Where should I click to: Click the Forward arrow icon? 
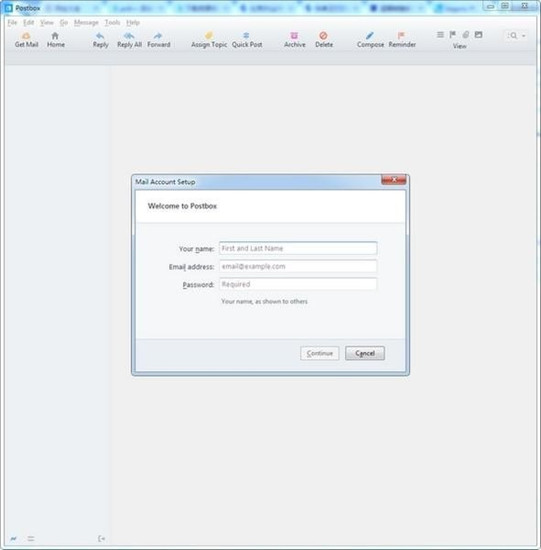tap(158, 36)
